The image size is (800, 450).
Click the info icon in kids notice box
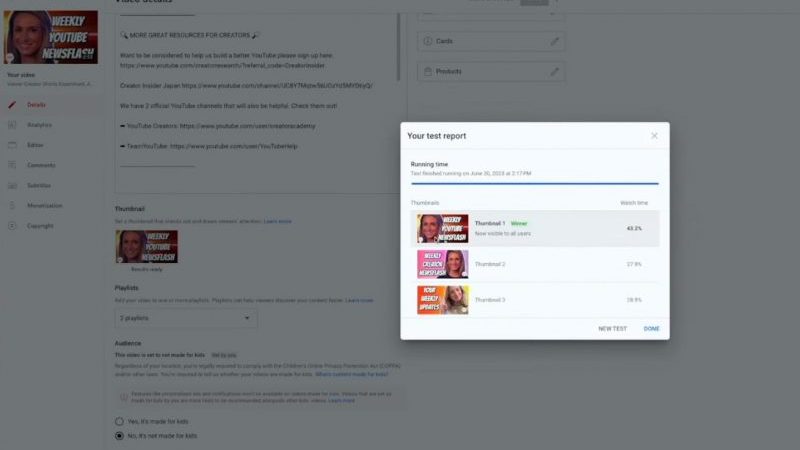(x=123, y=397)
